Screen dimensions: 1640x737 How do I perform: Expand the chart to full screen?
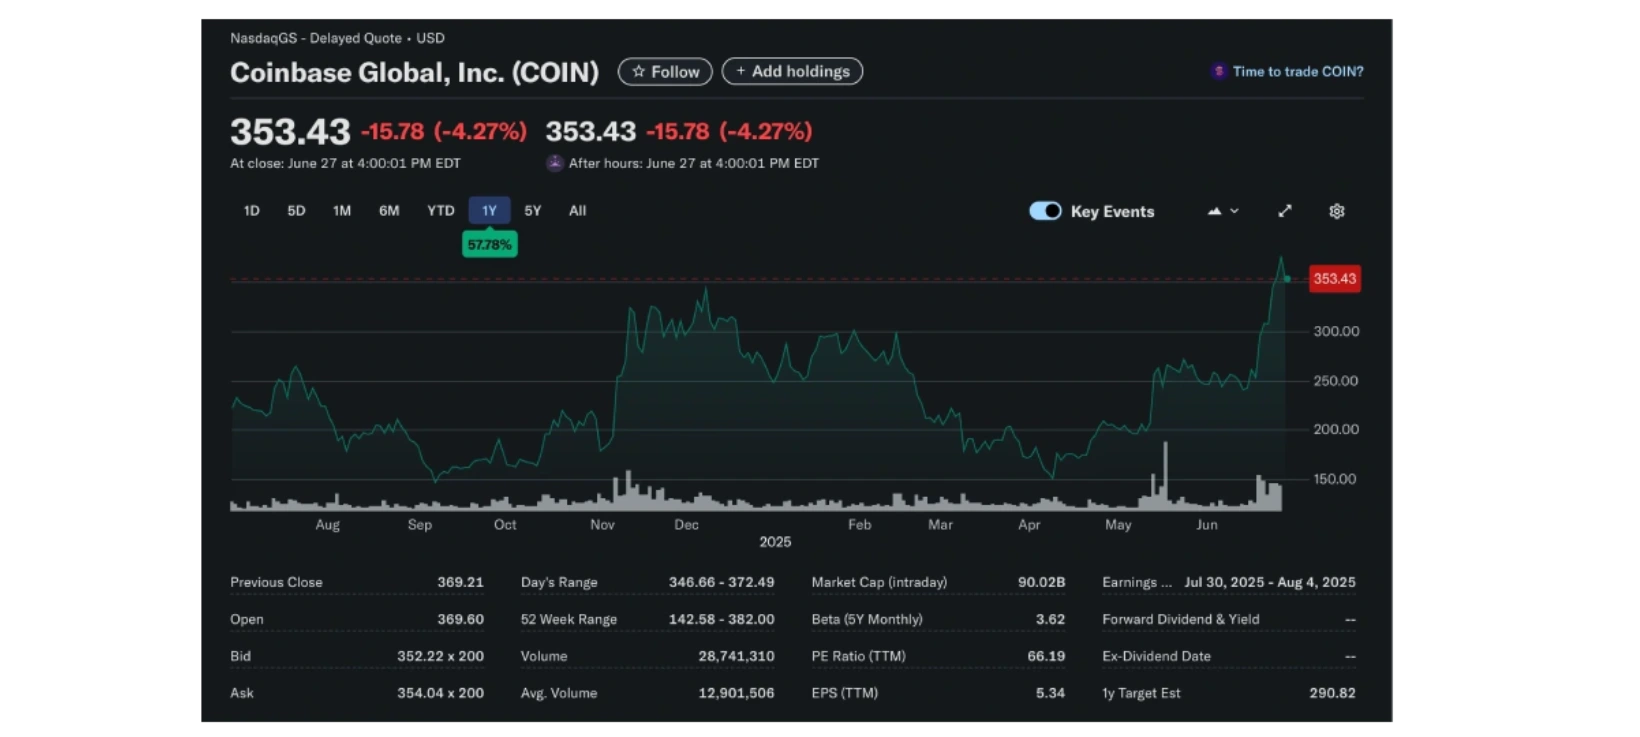click(x=1285, y=211)
